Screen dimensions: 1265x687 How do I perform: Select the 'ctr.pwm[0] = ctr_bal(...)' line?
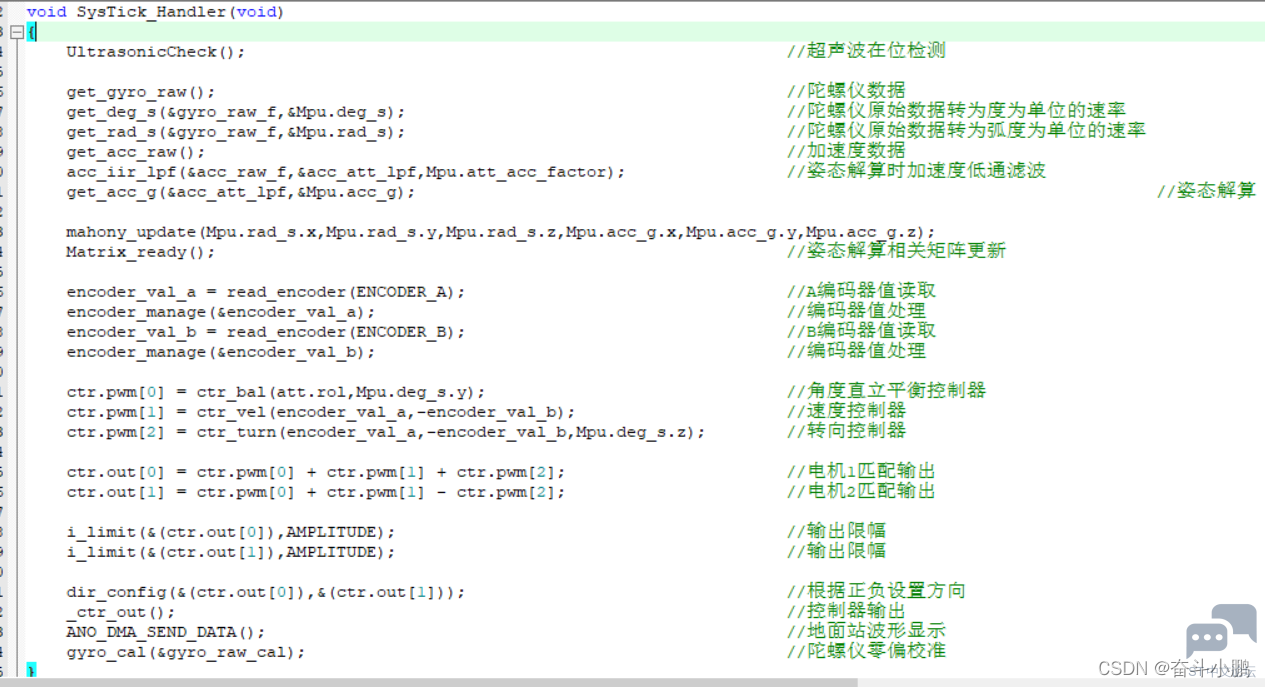click(x=275, y=391)
